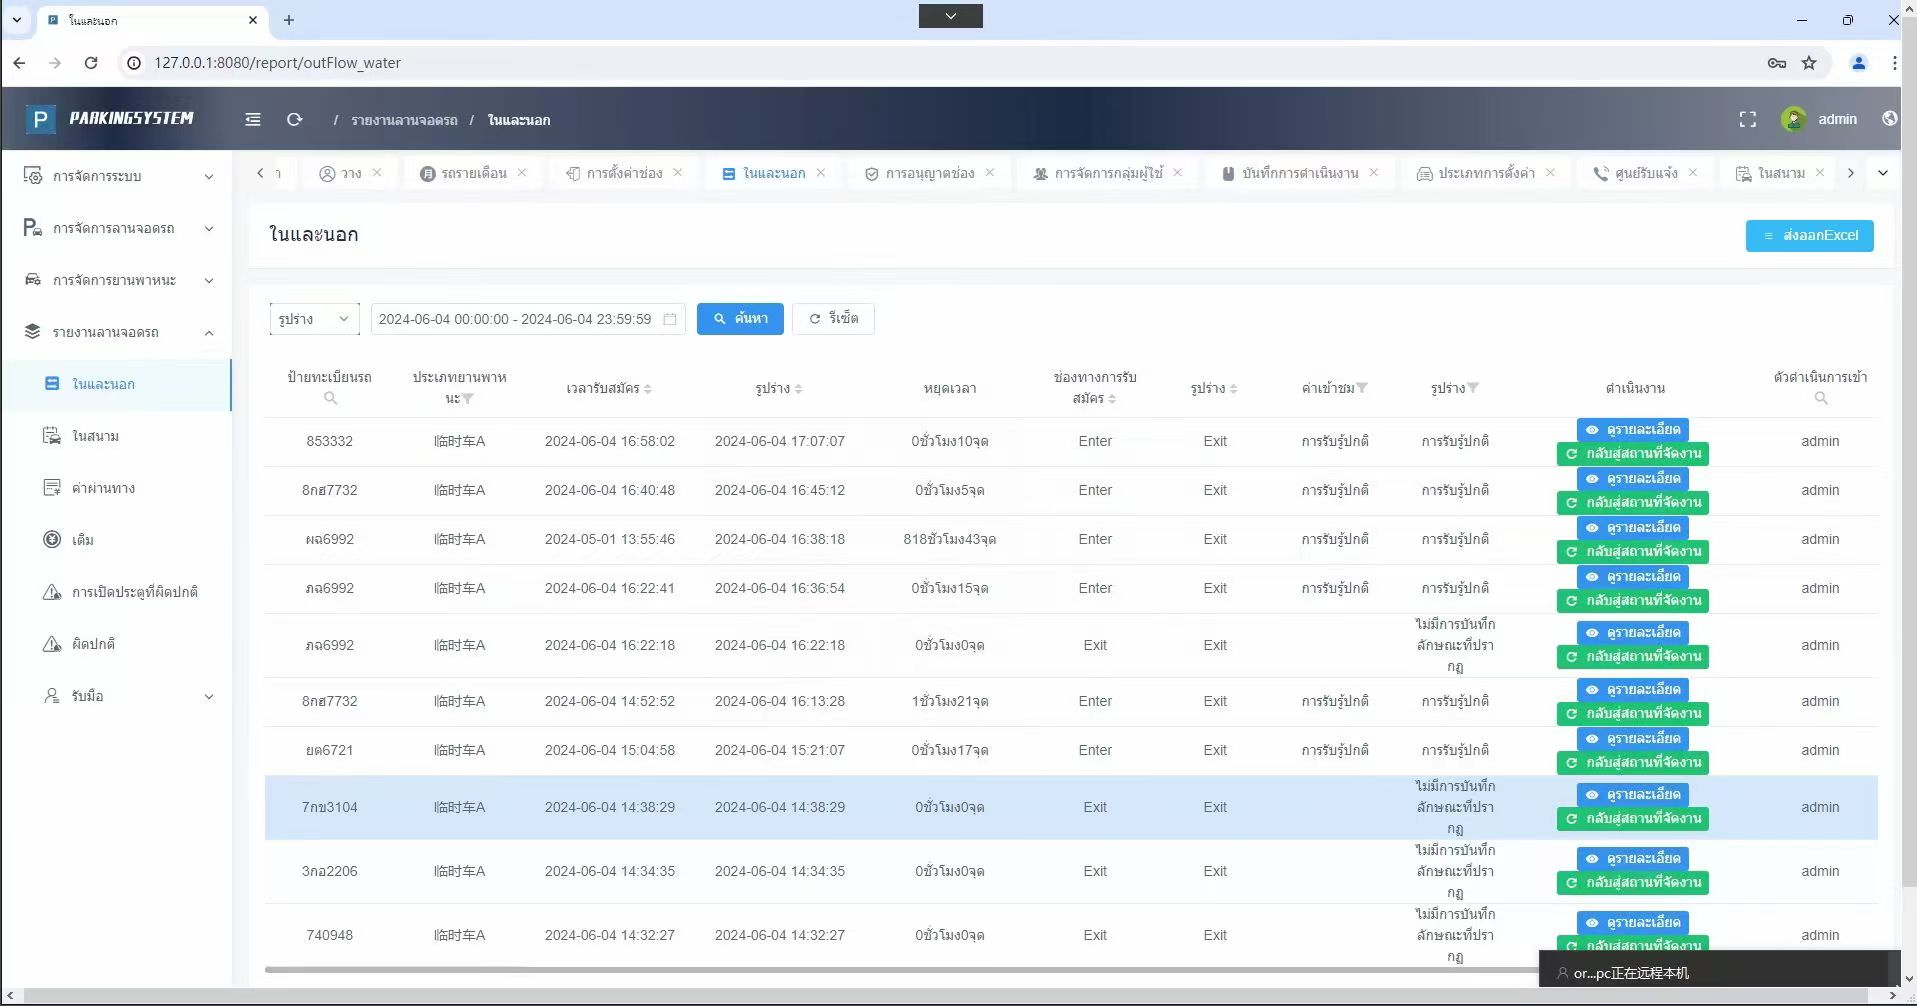The image size is (1917, 1006).
Task: Click the filter icon on ค่าเข้าชม column
Action: pos(1361,388)
